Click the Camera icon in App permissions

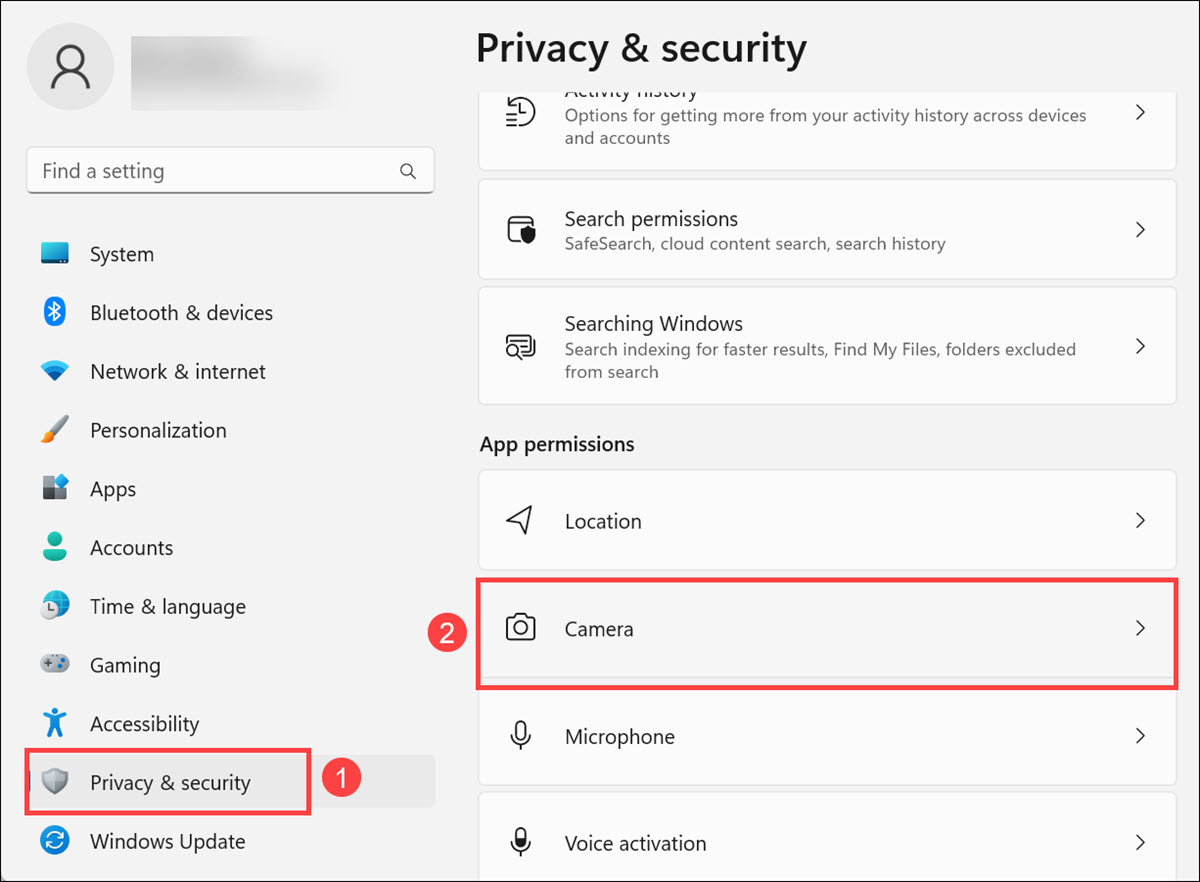pyautogui.click(x=520, y=628)
